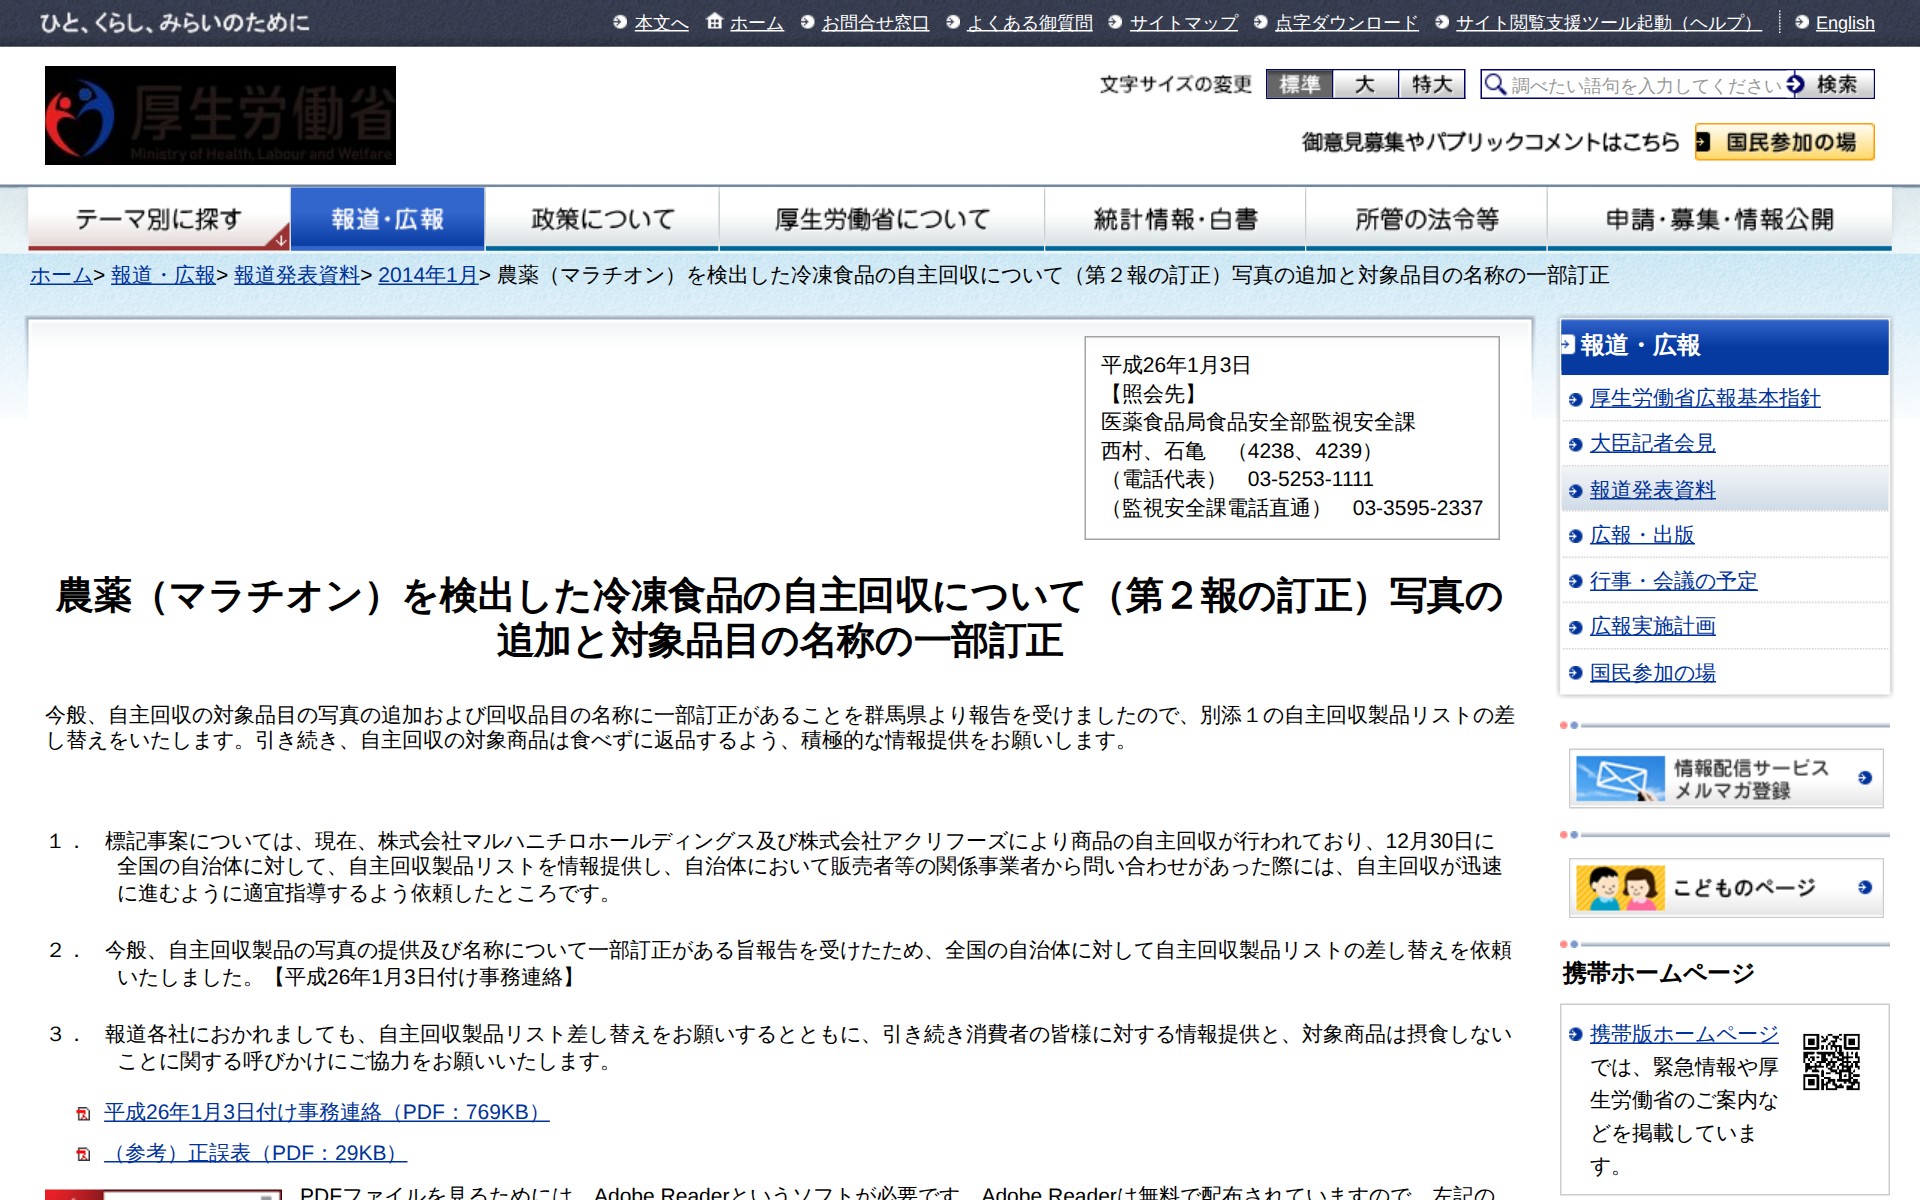Click the mobile site QR code image
Image resolution: width=1920 pixels, height=1200 pixels.
coord(1831,1061)
